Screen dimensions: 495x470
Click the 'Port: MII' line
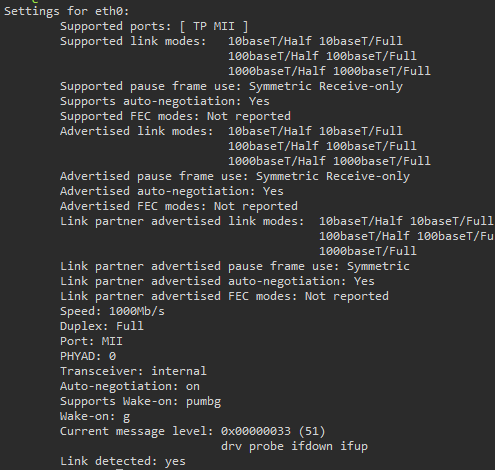(x=91, y=341)
